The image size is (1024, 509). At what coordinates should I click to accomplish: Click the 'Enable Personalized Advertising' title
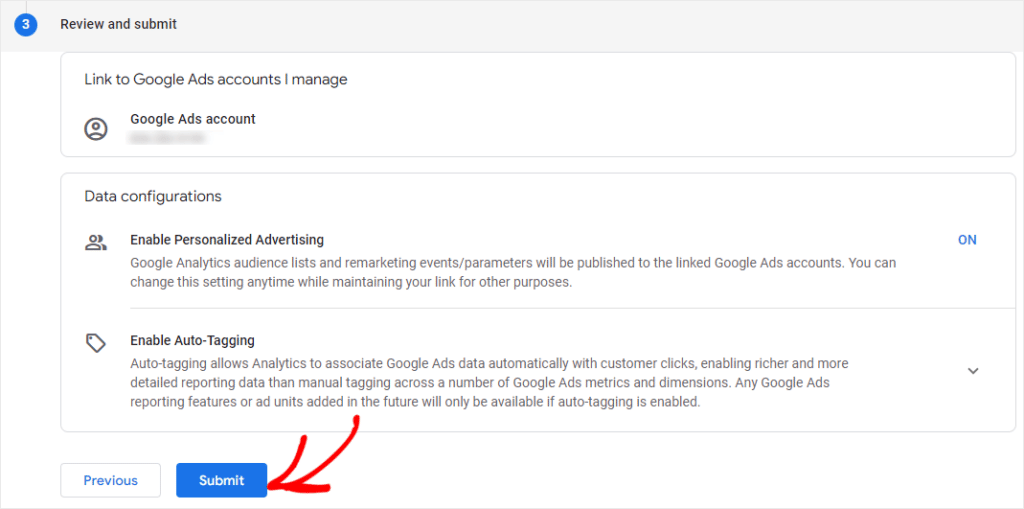point(227,240)
